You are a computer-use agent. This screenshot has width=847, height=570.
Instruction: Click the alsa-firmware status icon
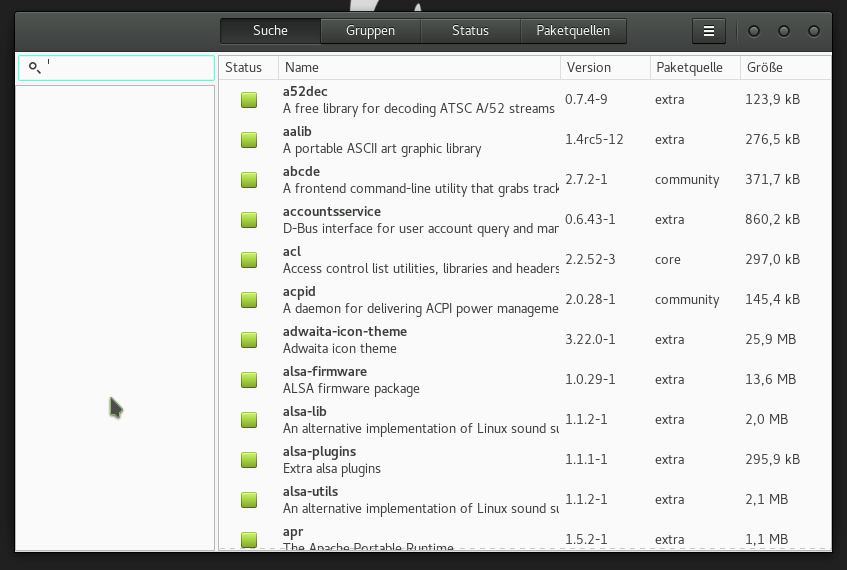[249, 380]
